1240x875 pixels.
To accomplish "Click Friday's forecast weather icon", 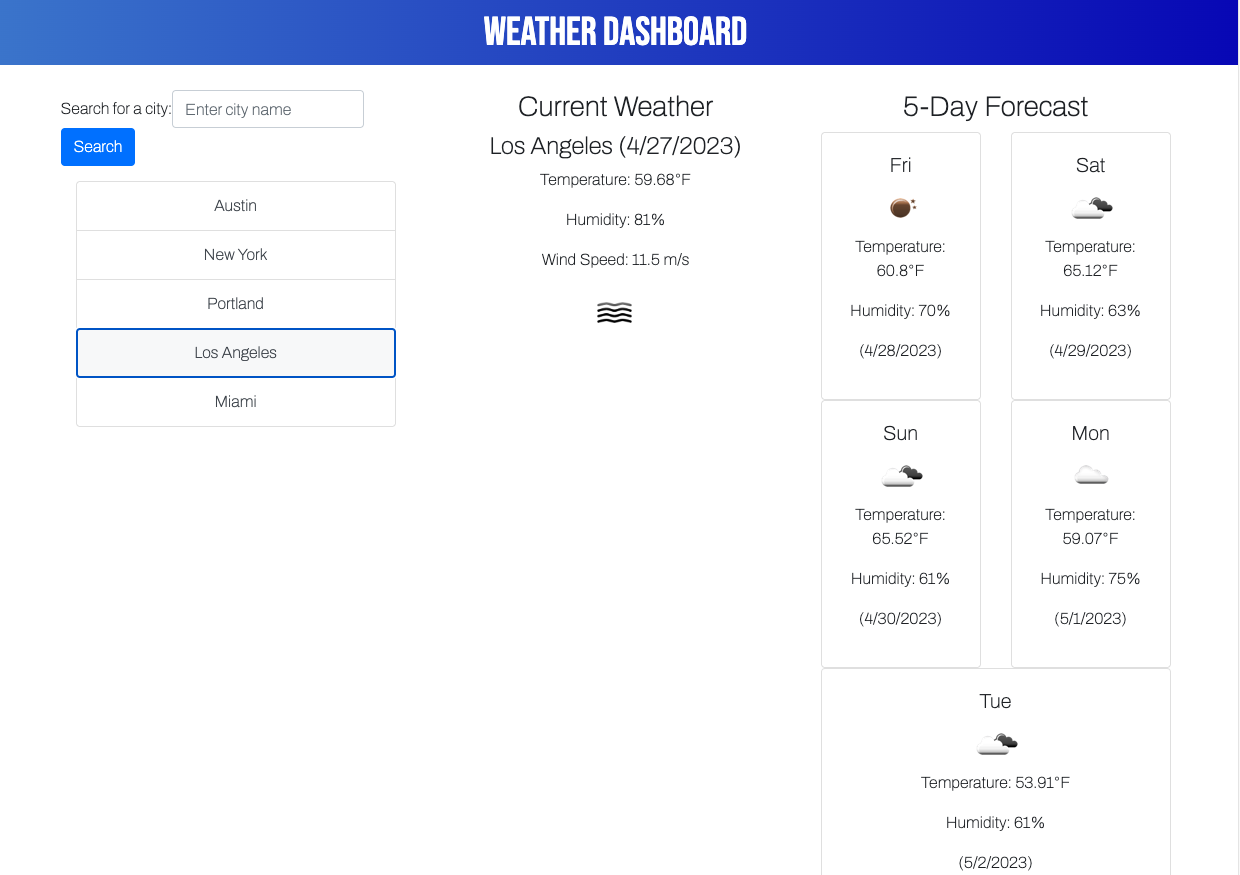I will [901, 207].
